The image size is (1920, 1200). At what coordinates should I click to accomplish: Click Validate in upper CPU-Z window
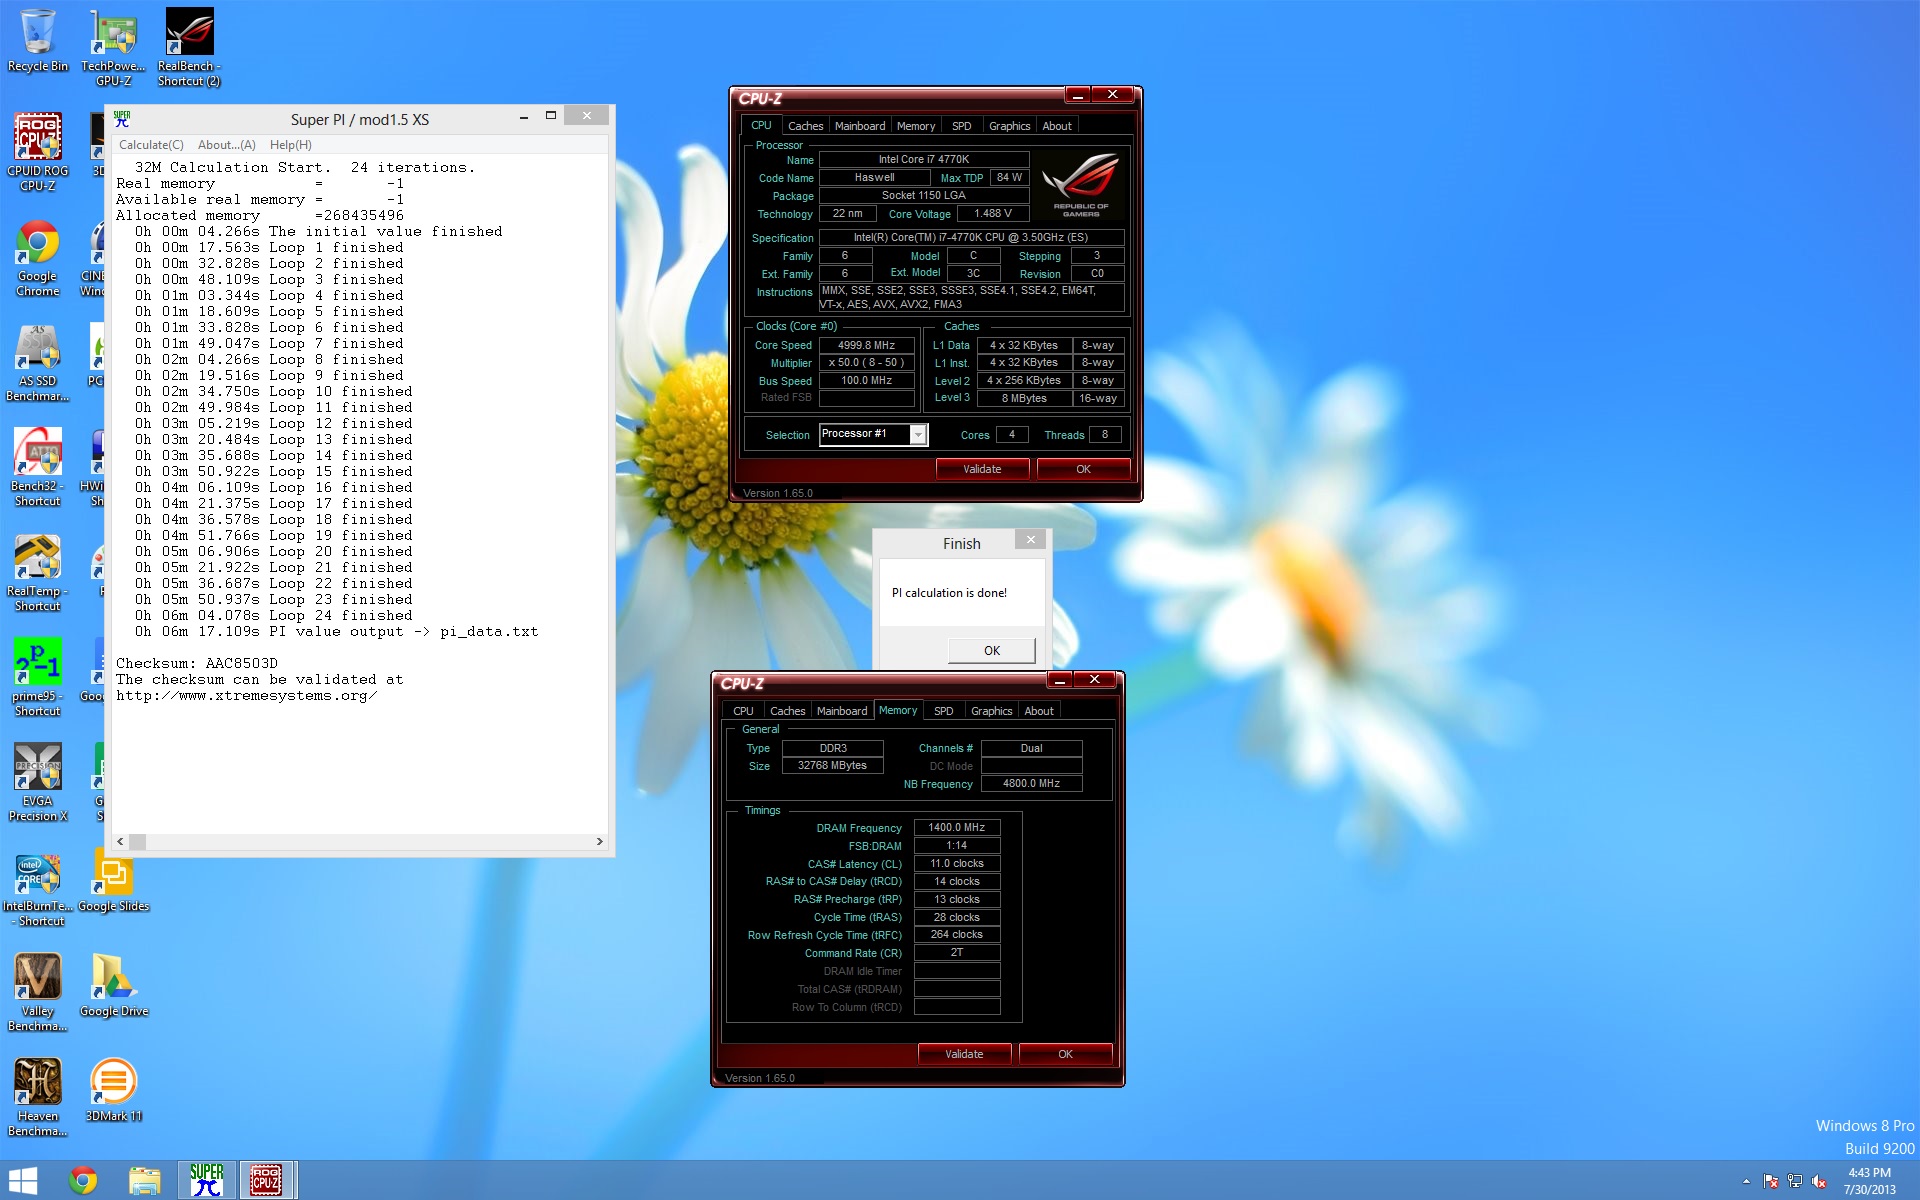tap(982, 469)
